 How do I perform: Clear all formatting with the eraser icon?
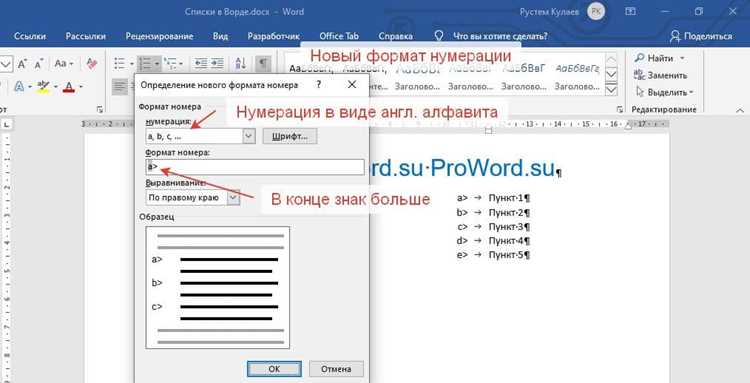(x=91, y=63)
